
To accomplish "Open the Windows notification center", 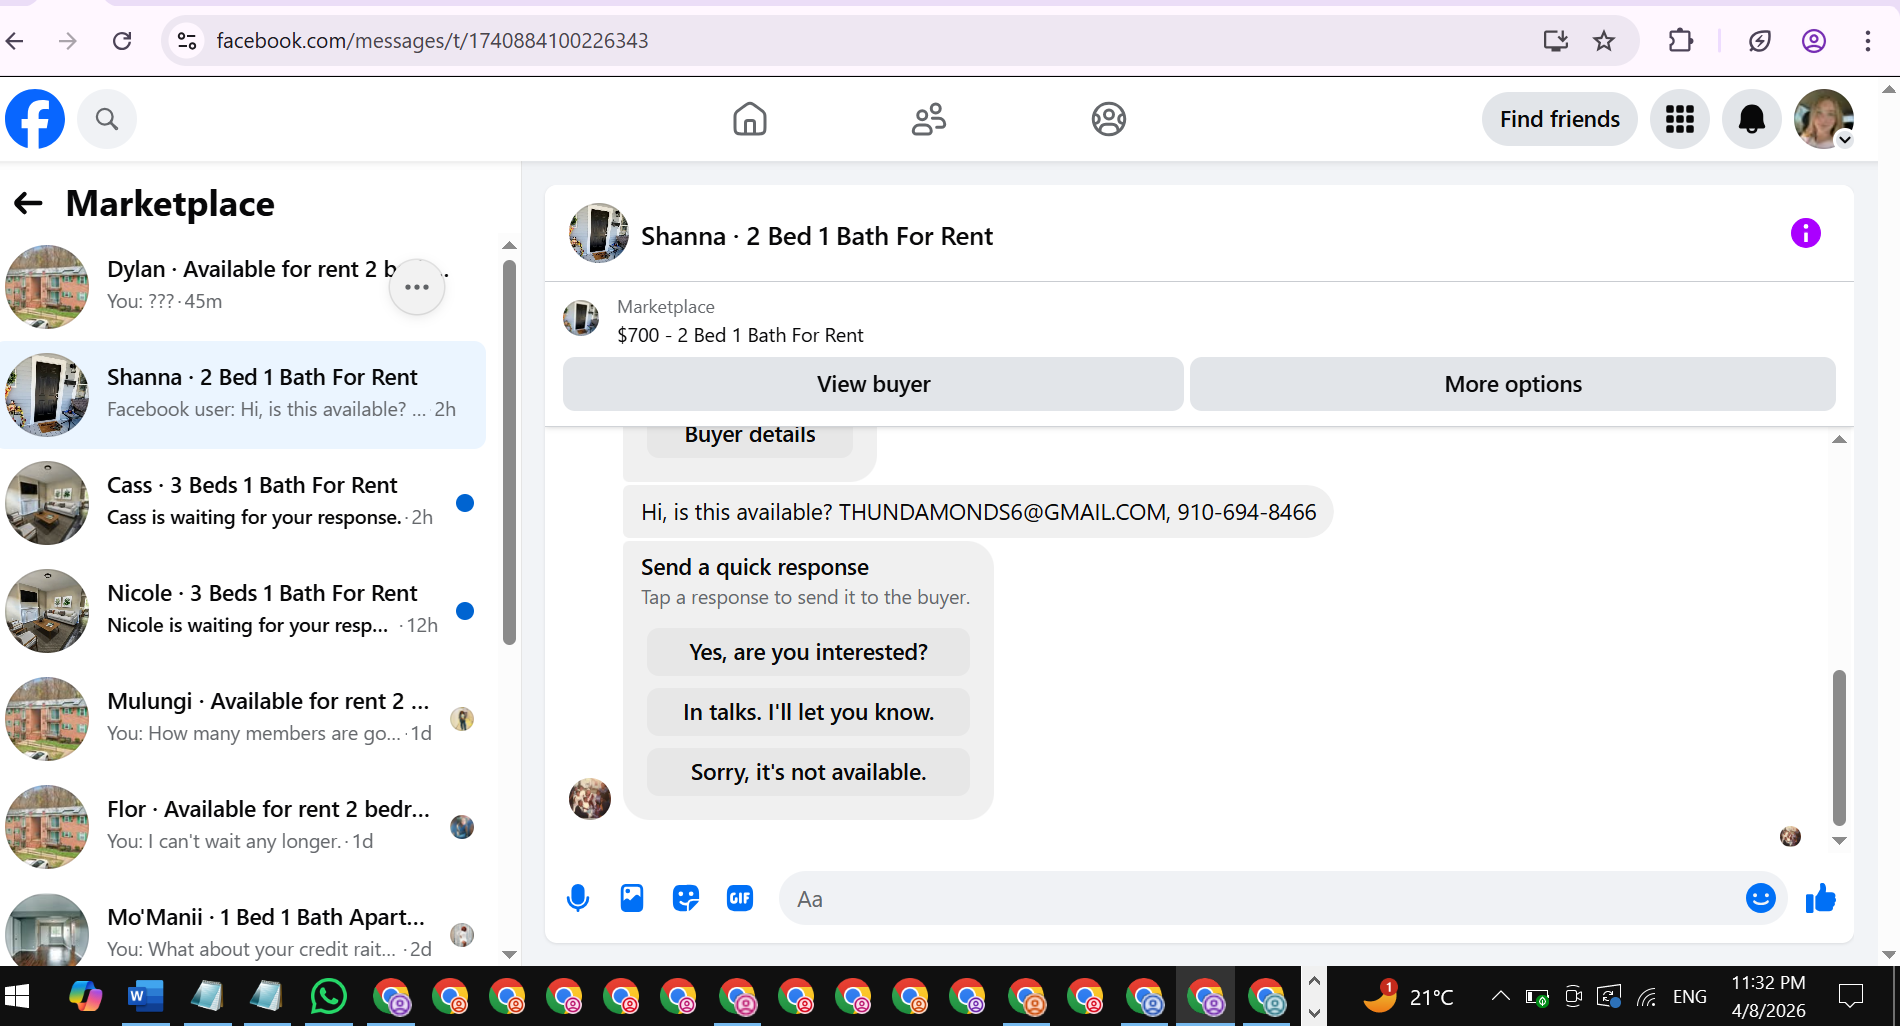I will tap(1851, 996).
